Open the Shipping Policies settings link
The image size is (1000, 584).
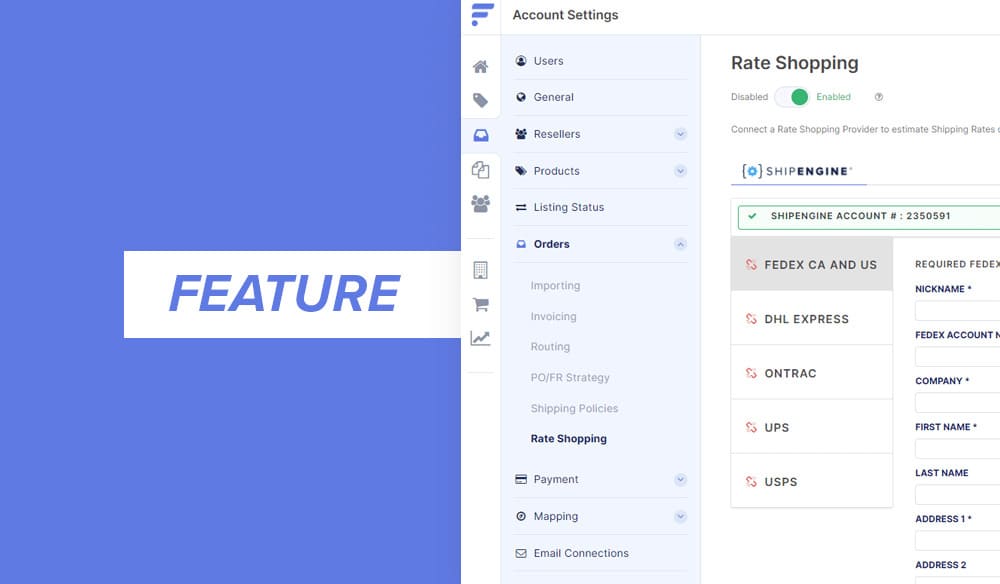(574, 408)
